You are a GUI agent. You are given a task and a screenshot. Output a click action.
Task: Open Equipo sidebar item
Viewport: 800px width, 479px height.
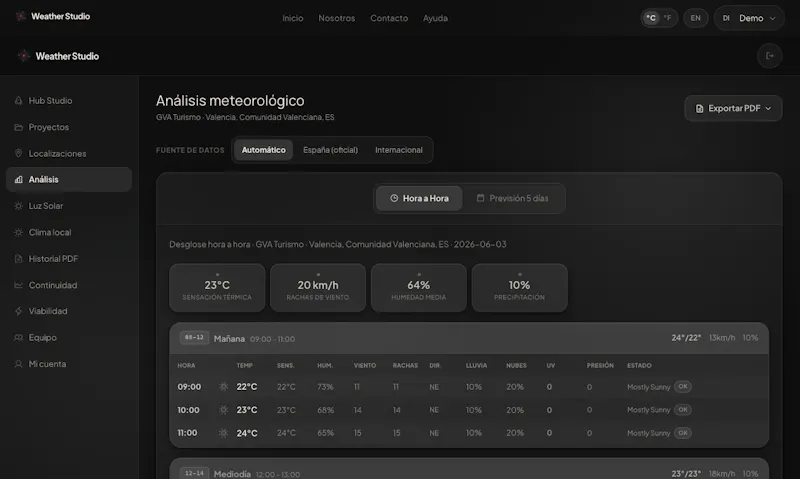pyautogui.click(x=69, y=338)
